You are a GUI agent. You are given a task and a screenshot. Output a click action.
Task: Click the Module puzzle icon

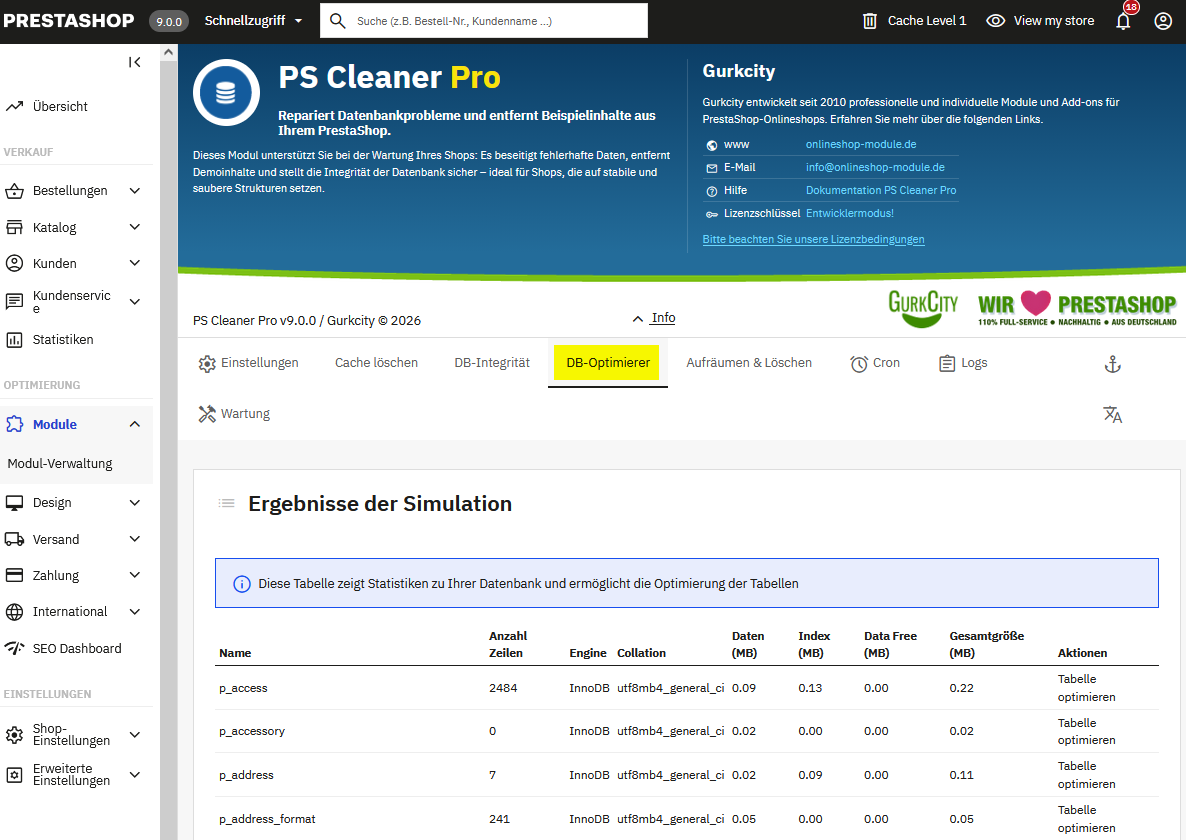pos(14,424)
